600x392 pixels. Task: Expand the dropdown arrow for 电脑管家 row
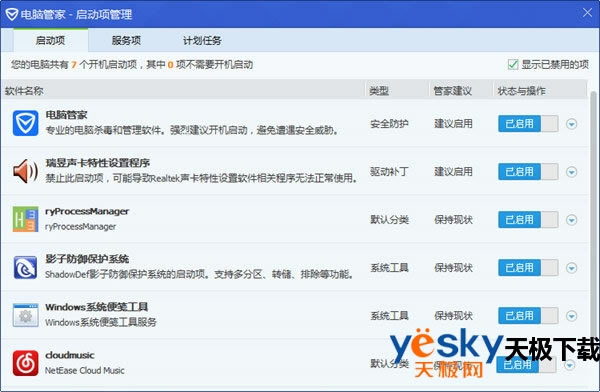[x=572, y=124]
